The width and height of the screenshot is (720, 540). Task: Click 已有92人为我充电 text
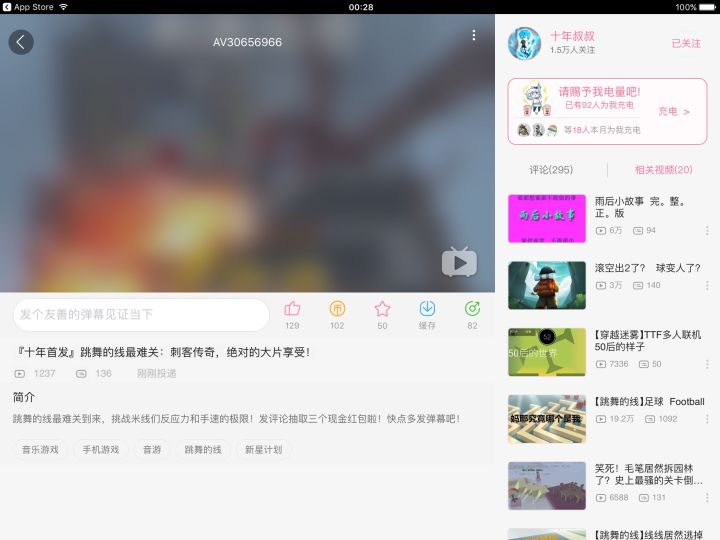click(599, 105)
